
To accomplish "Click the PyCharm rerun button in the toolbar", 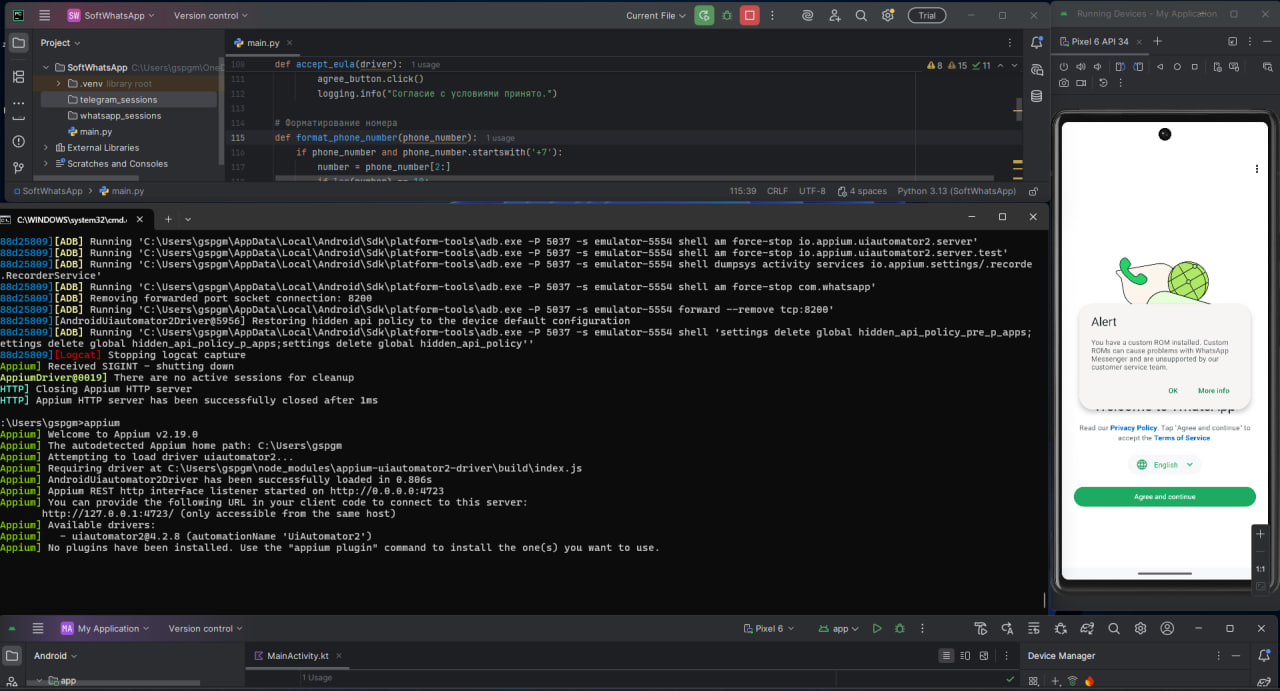I will (x=705, y=16).
